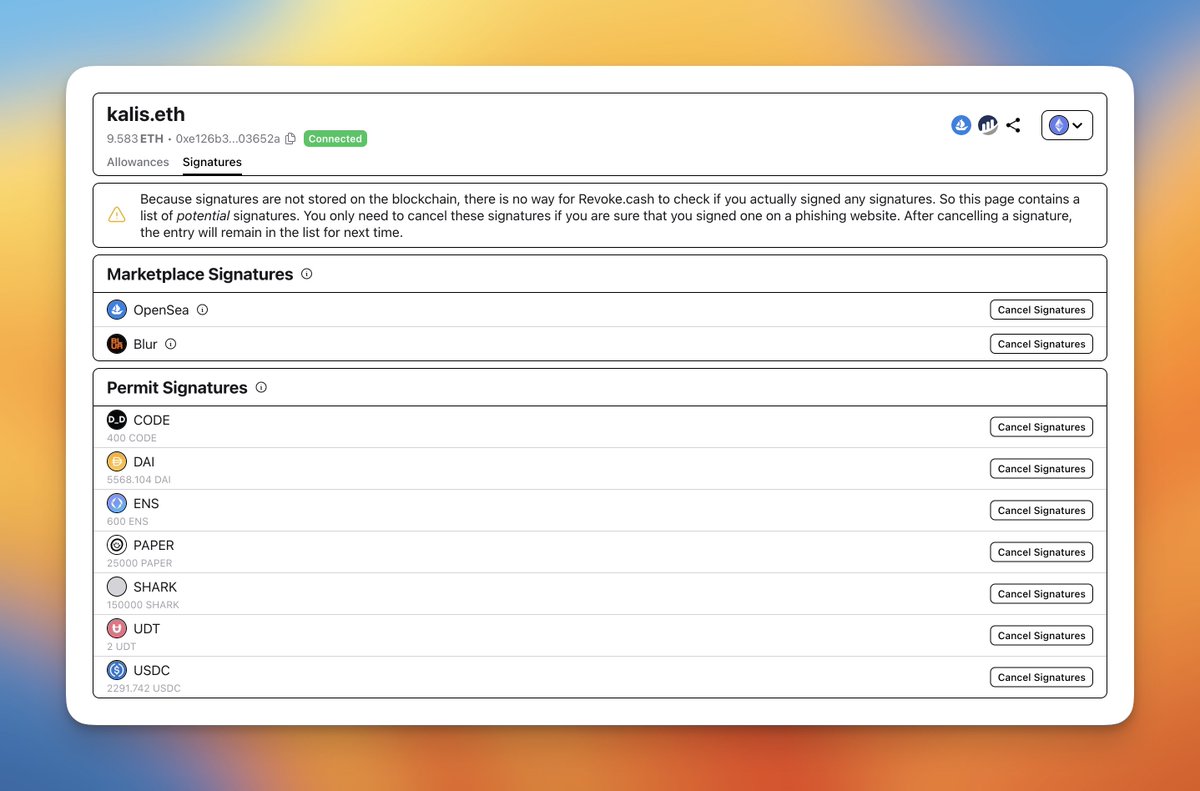This screenshot has width=1200, height=791.
Task: Show info tooltip next to Marketplace Signatures
Action: (x=306, y=274)
